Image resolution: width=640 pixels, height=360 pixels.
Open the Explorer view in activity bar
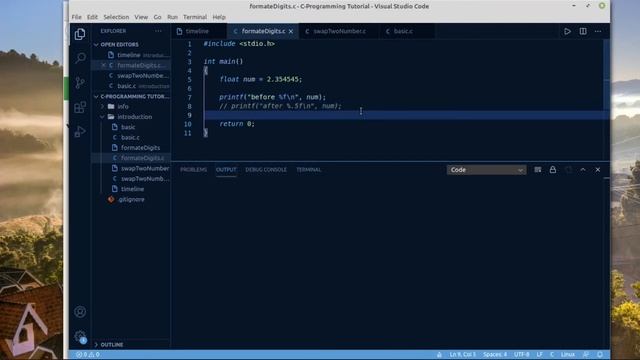[x=80, y=34]
